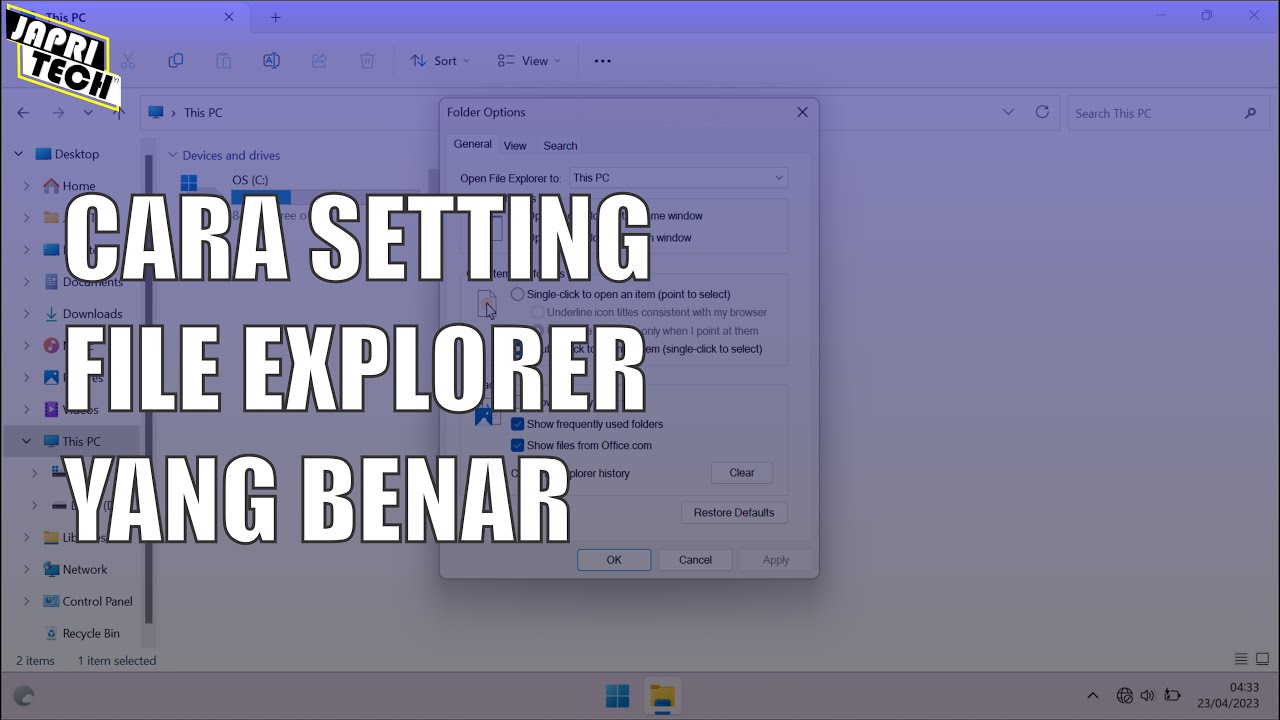Click the Copy icon in the toolbar
This screenshot has width=1280, height=720.
176,61
